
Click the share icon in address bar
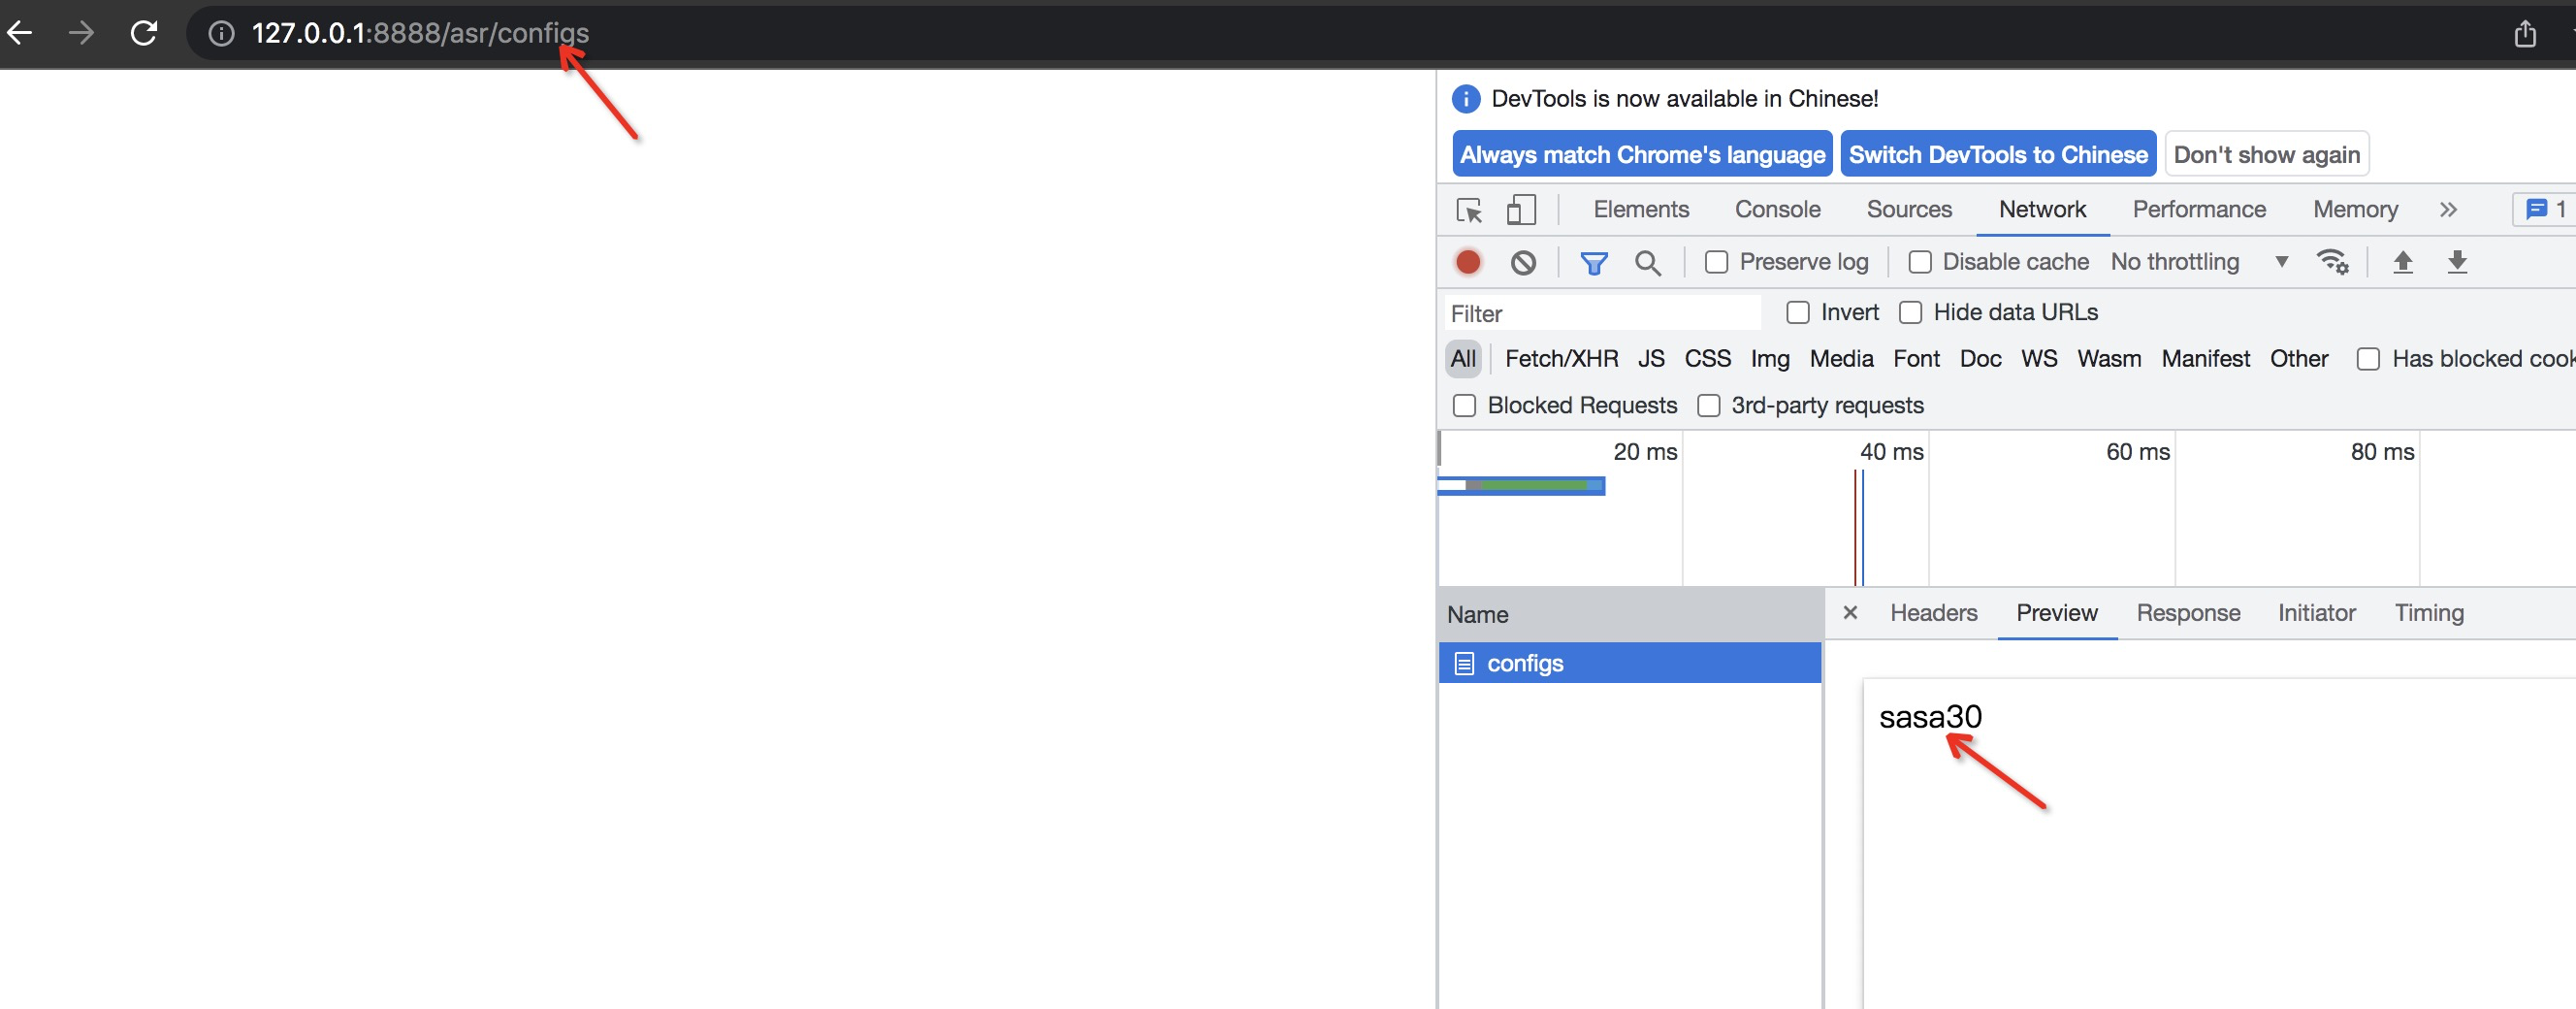(2525, 34)
